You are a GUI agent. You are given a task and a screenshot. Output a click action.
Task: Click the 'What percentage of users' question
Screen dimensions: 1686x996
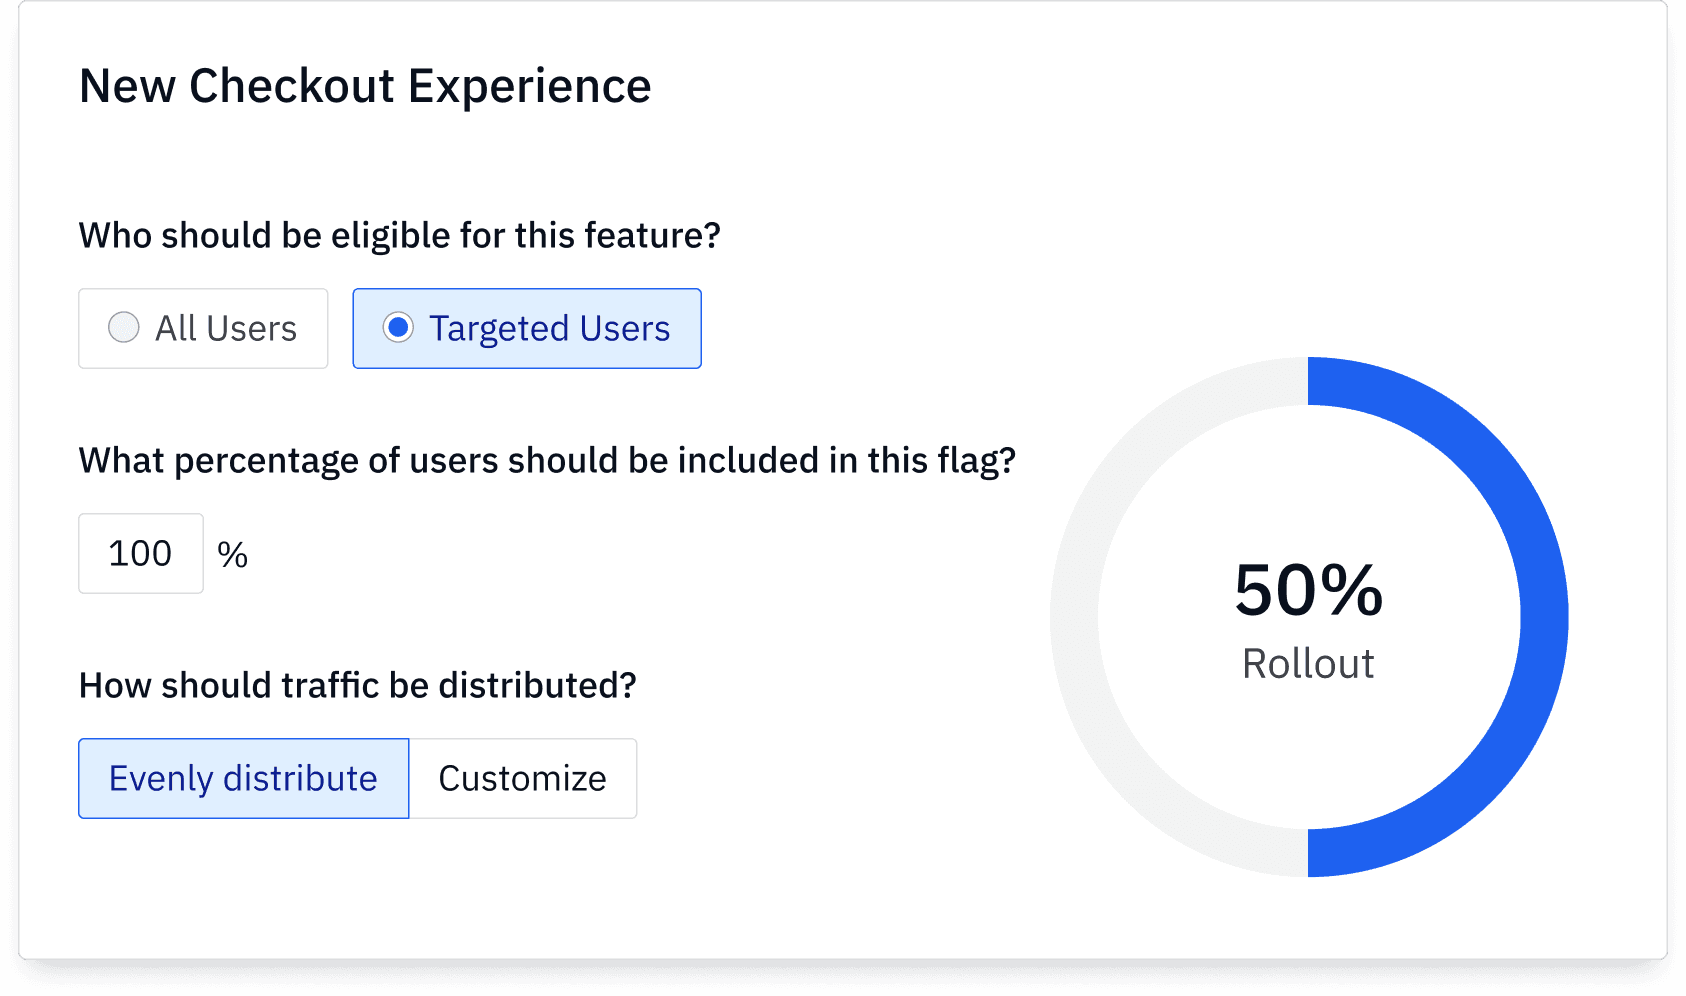click(547, 461)
